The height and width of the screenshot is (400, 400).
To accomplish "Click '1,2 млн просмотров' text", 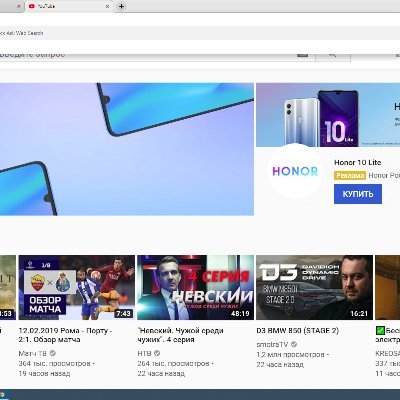I will click(x=291, y=354).
